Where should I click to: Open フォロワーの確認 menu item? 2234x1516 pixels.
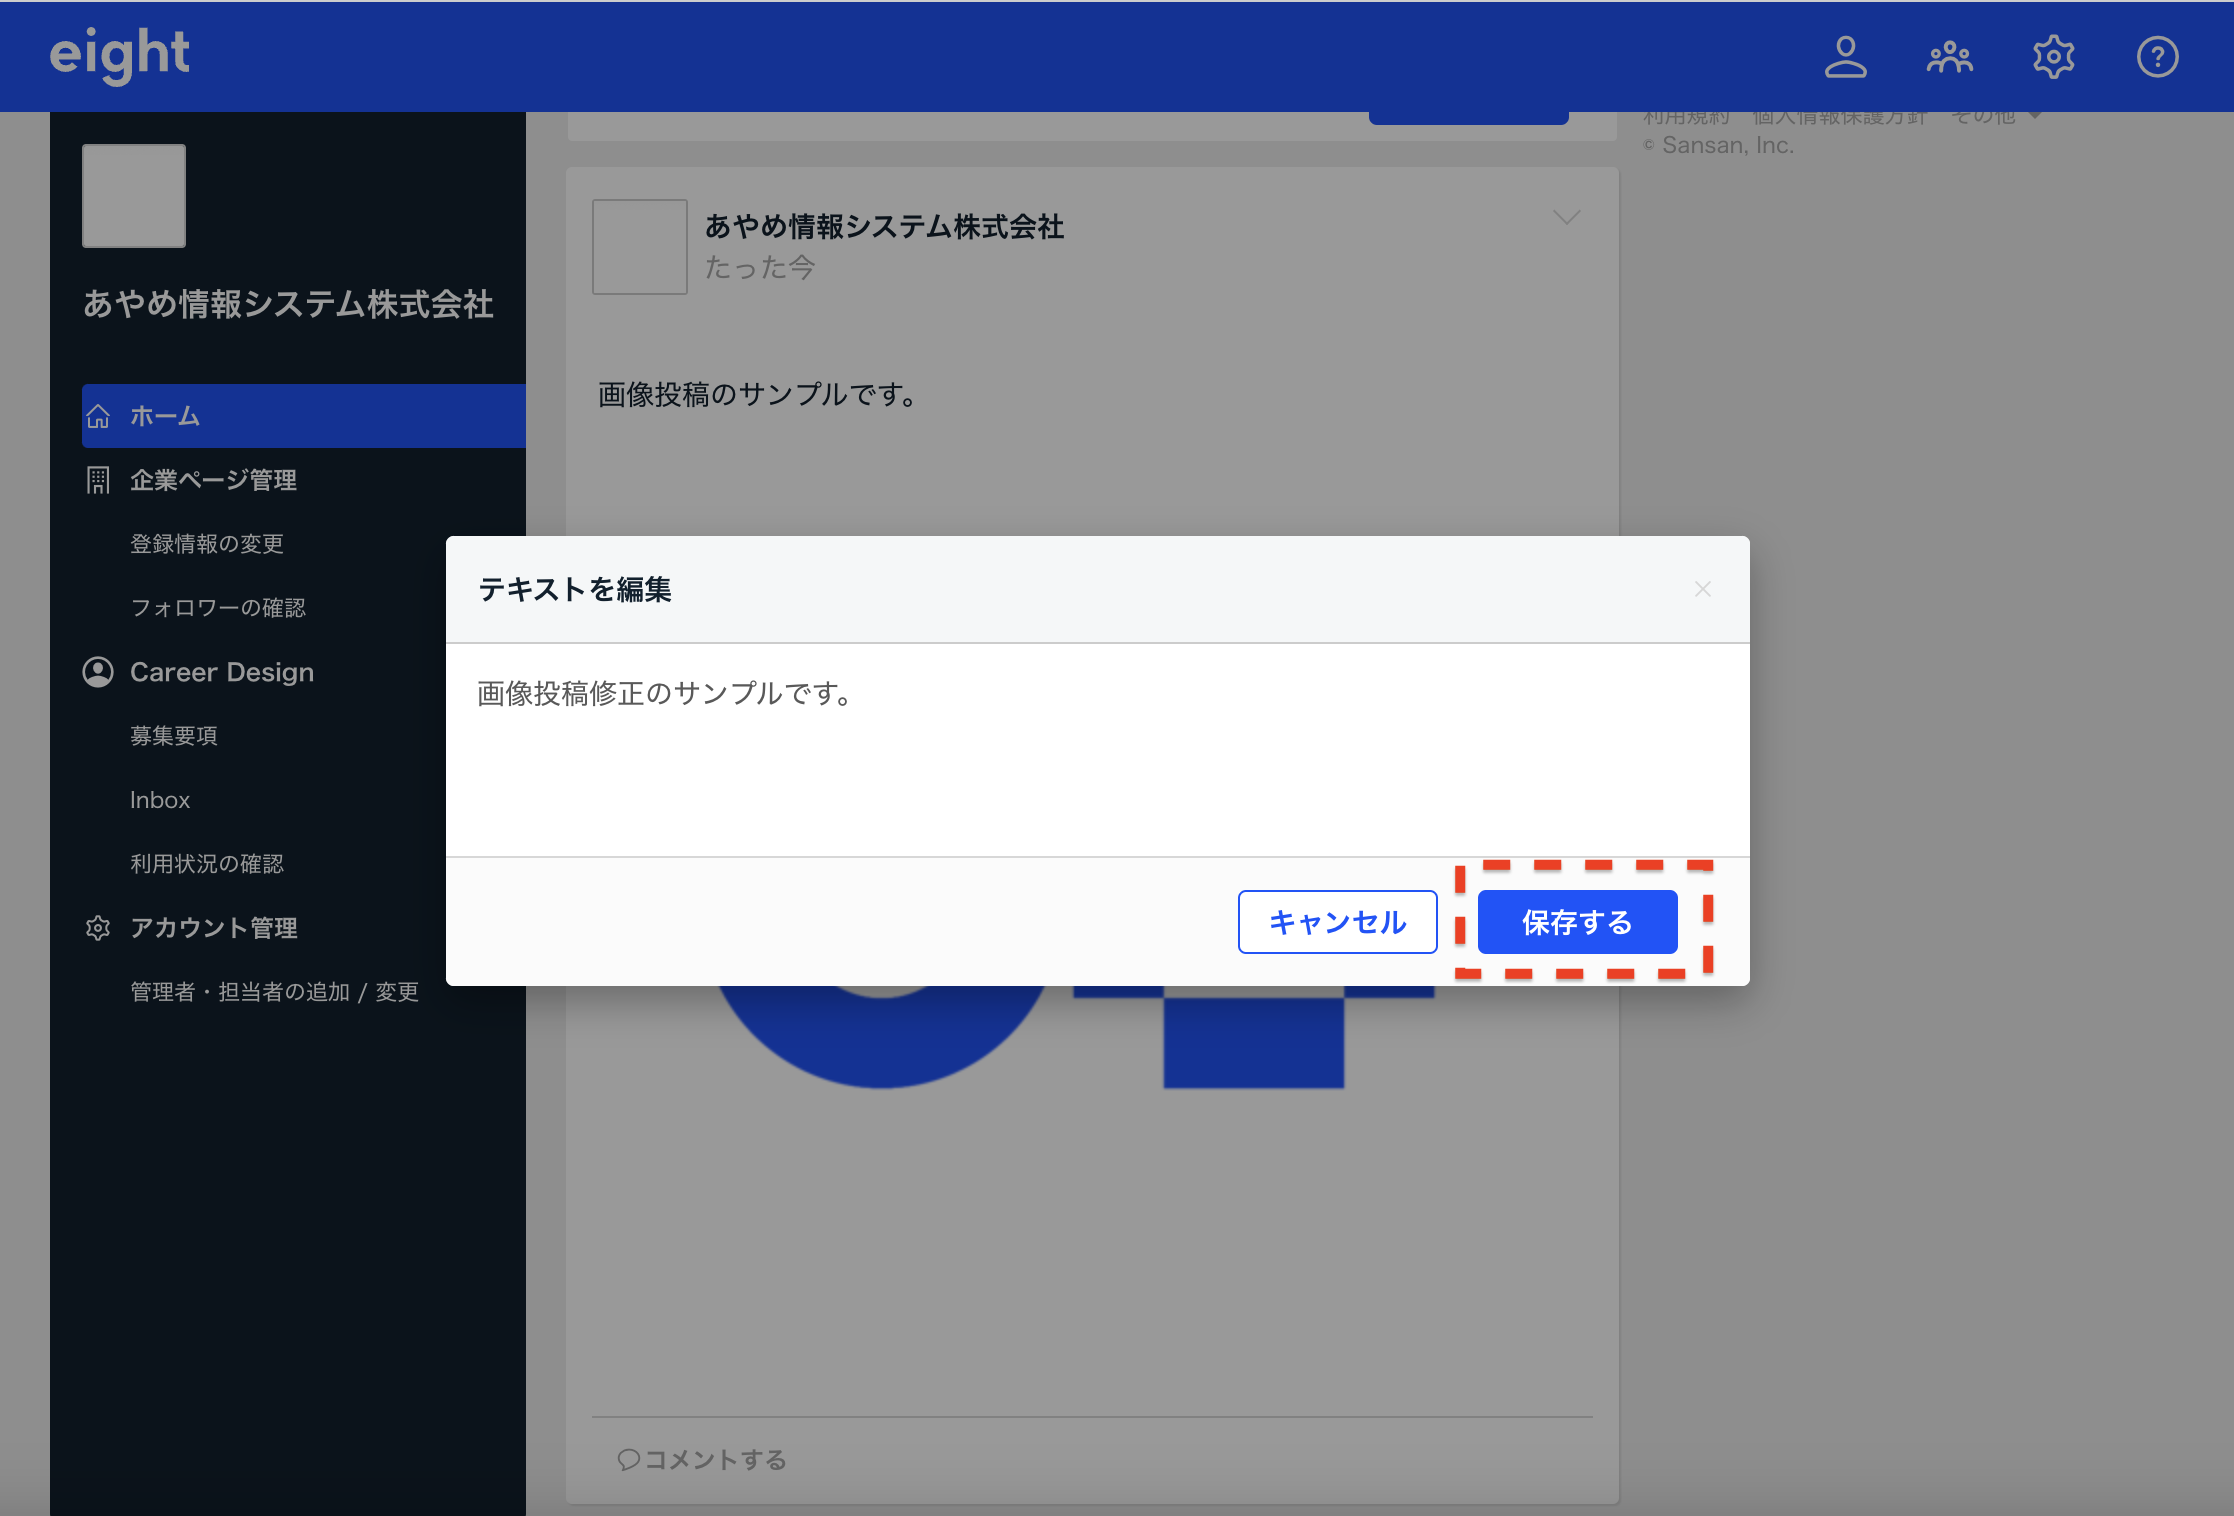tap(218, 608)
